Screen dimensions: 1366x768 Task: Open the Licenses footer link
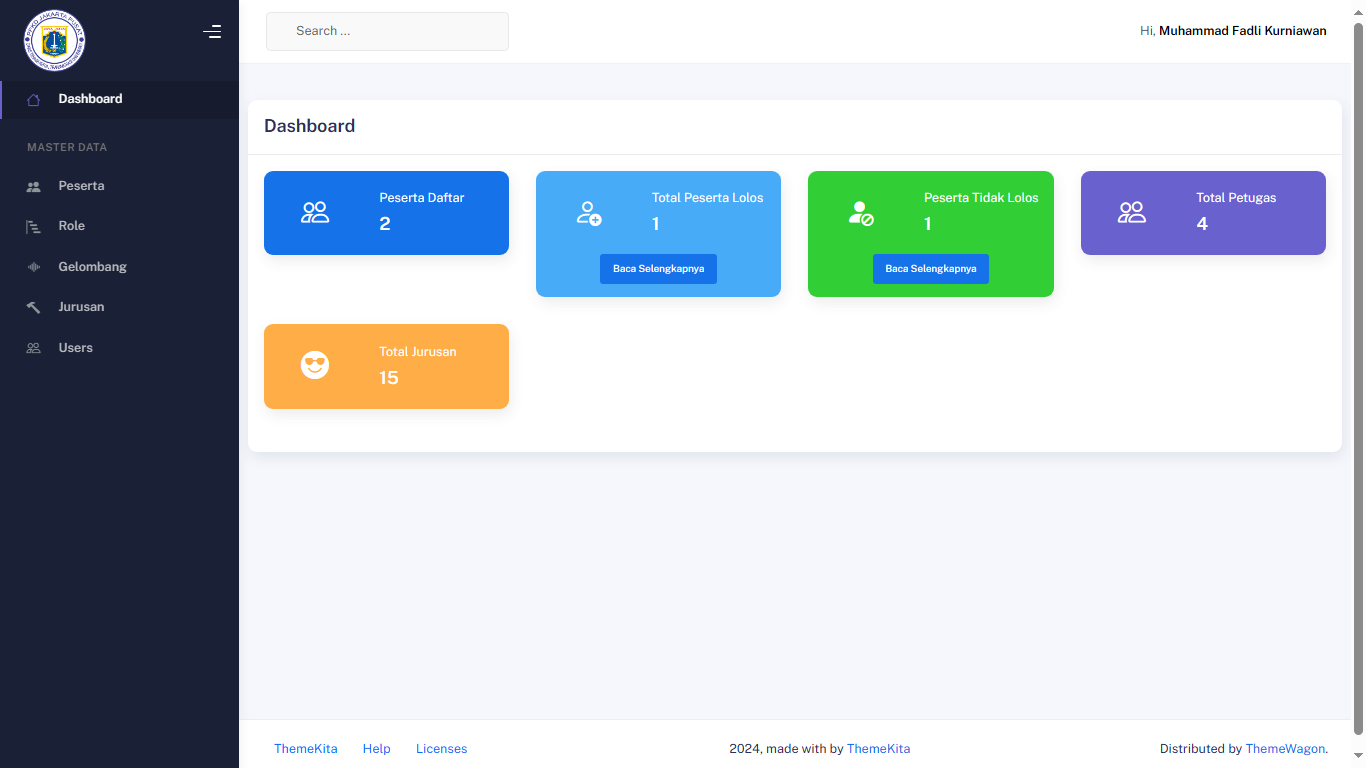[x=441, y=749]
